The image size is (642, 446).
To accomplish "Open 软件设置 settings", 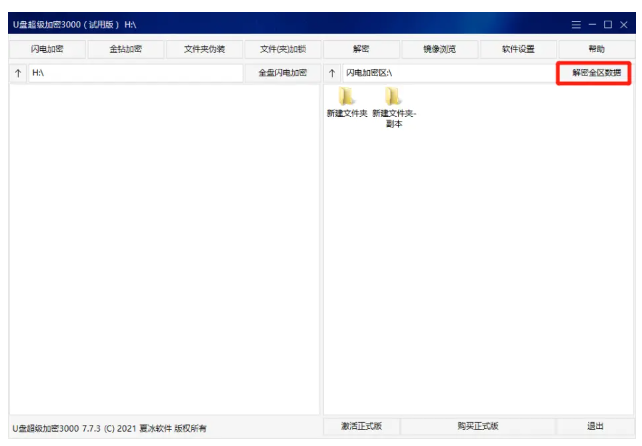I will pyautogui.click(x=518, y=49).
